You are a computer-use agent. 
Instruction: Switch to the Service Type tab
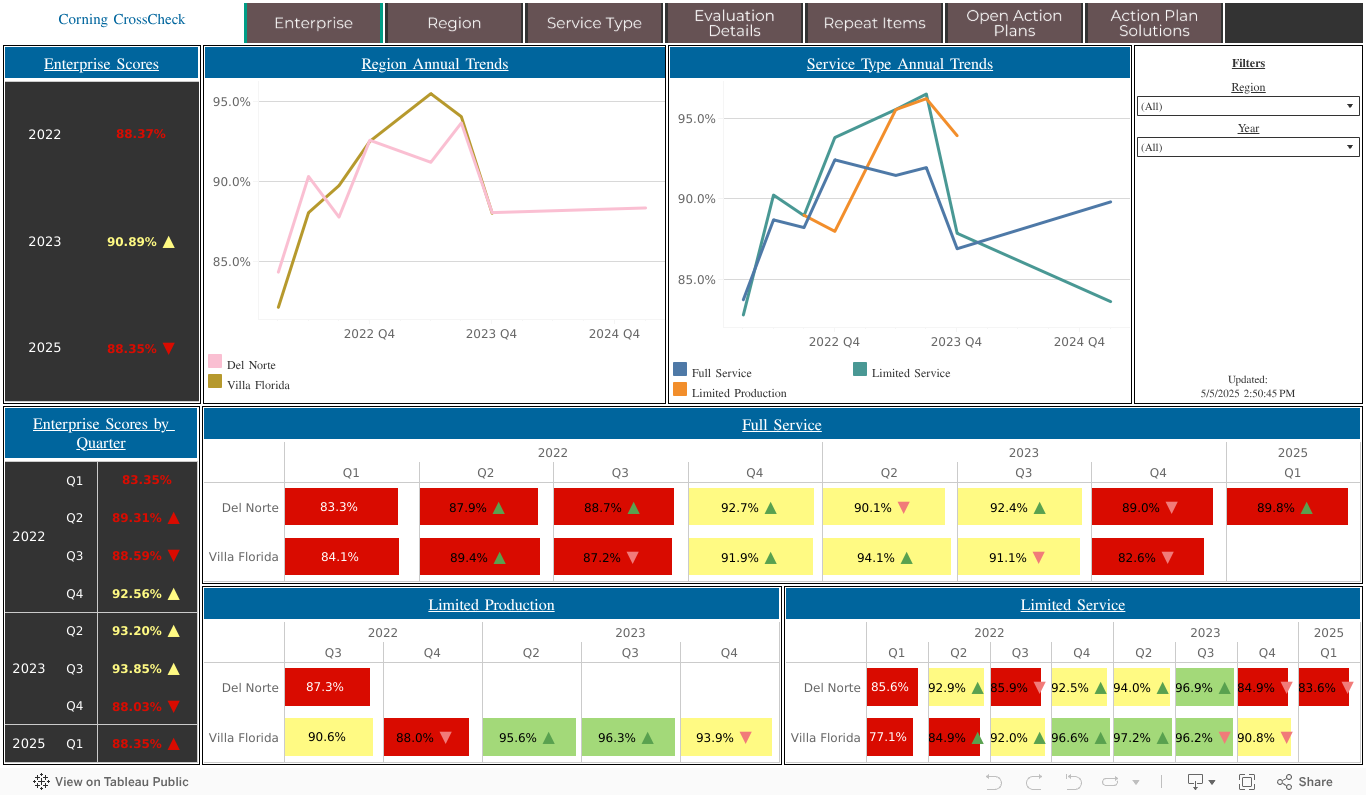(x=594, y=23)
